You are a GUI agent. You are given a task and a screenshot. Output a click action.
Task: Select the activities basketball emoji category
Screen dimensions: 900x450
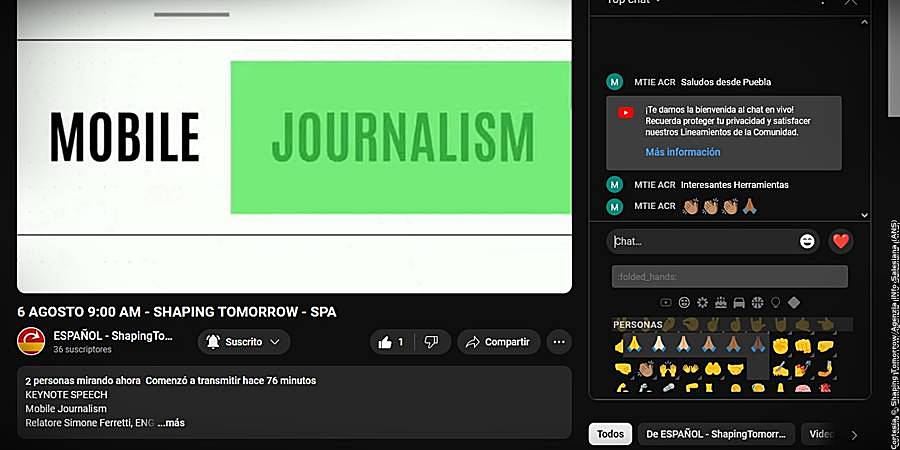click(758, 302)
